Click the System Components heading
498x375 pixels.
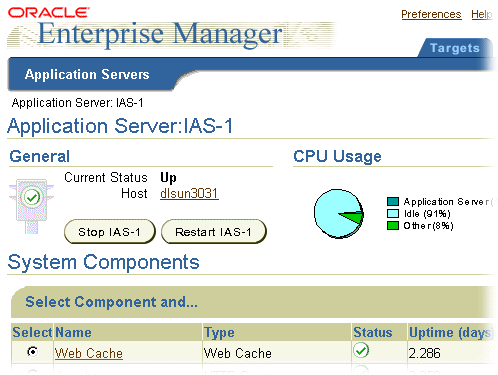coord(104,262)
